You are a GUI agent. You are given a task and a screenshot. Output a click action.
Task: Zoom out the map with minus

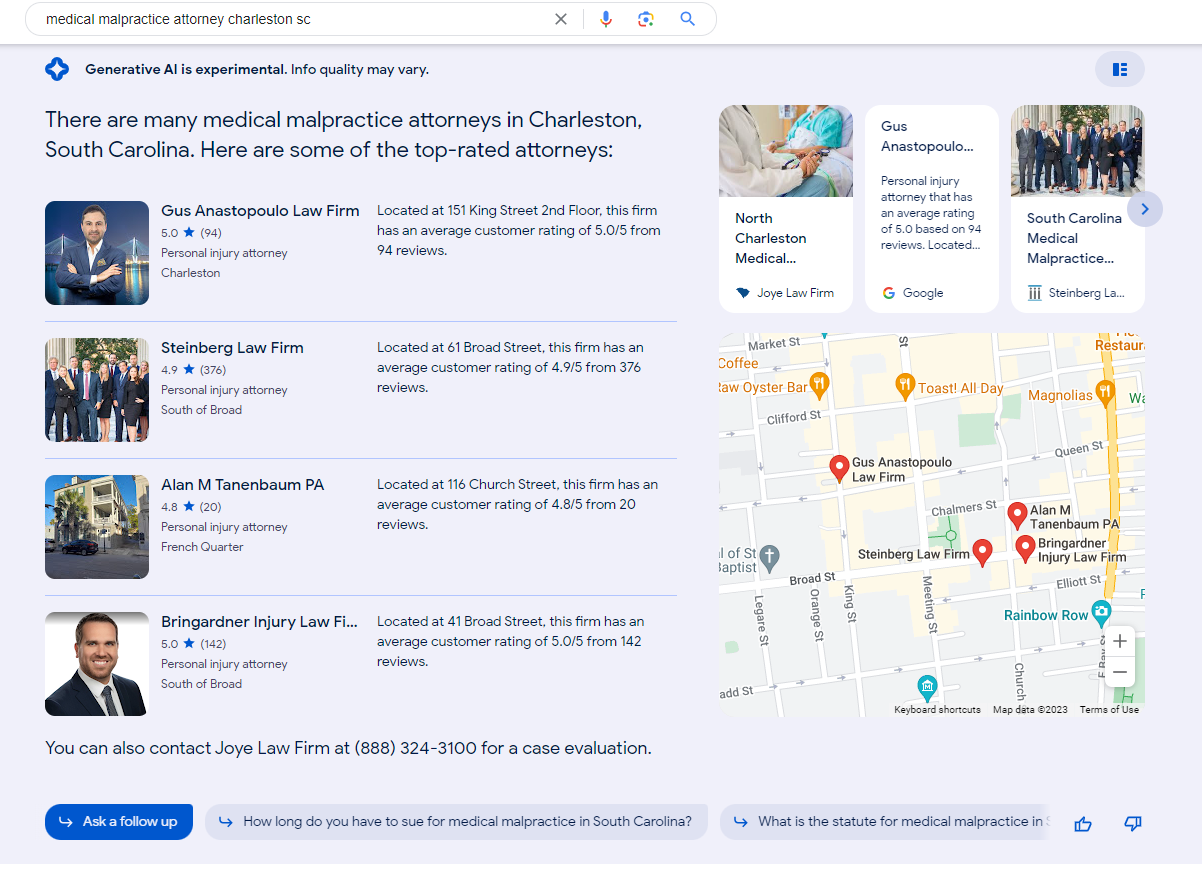point(1120,672)
